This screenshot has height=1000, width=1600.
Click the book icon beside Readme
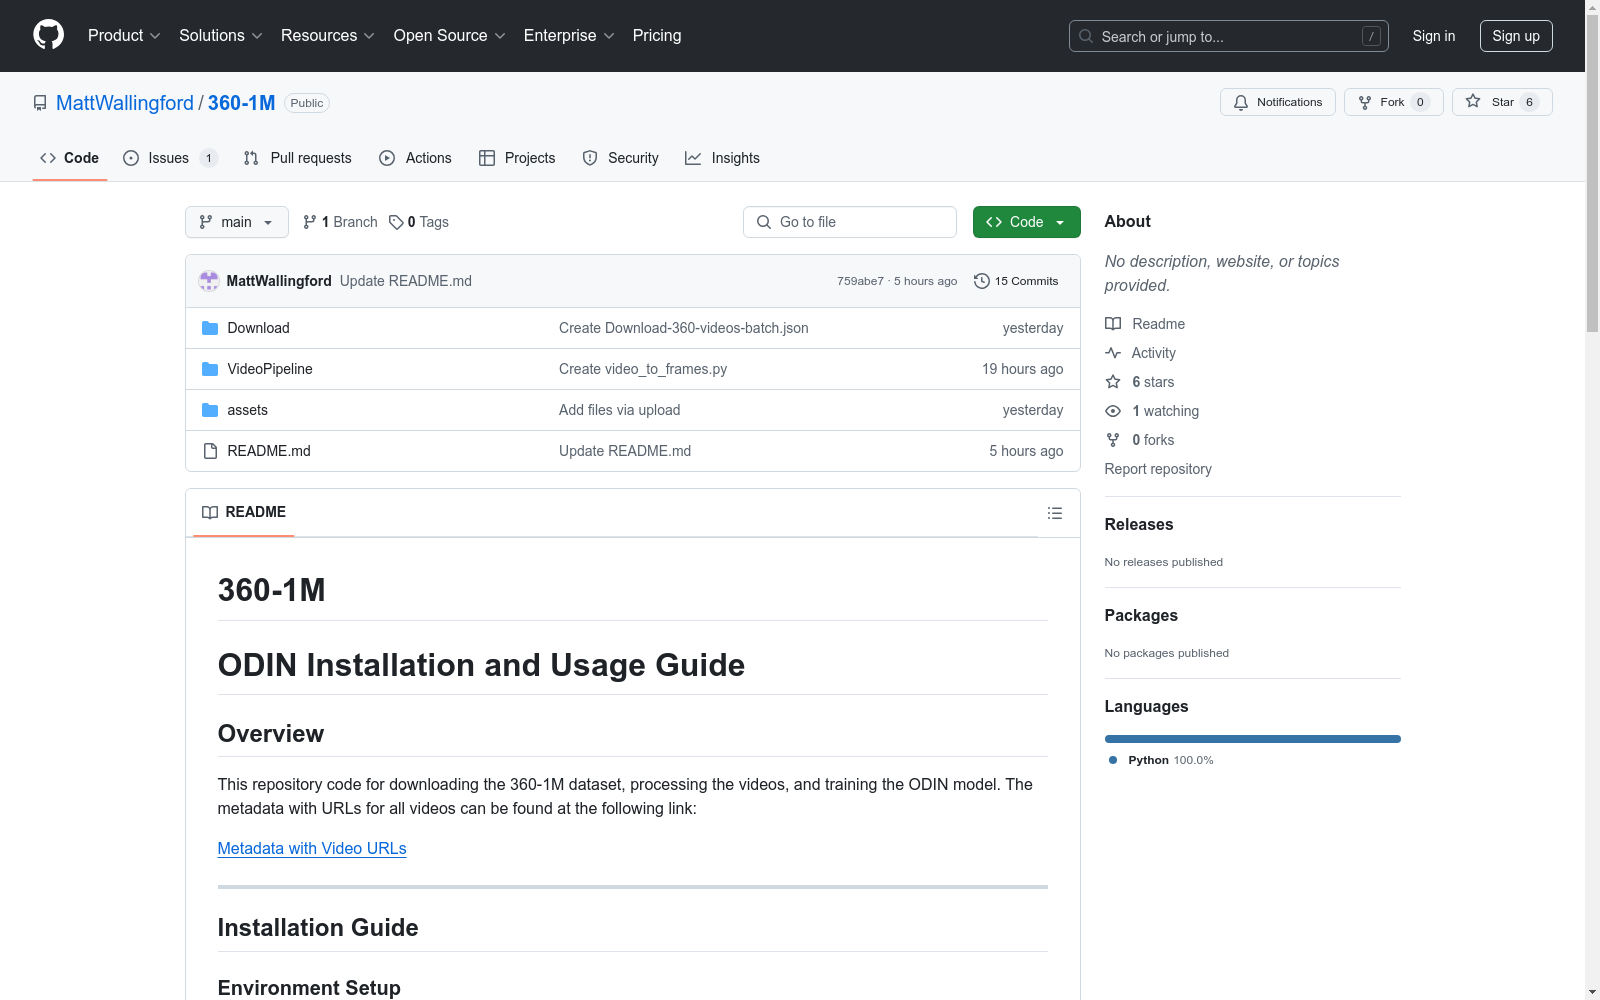pos(1113,324)
